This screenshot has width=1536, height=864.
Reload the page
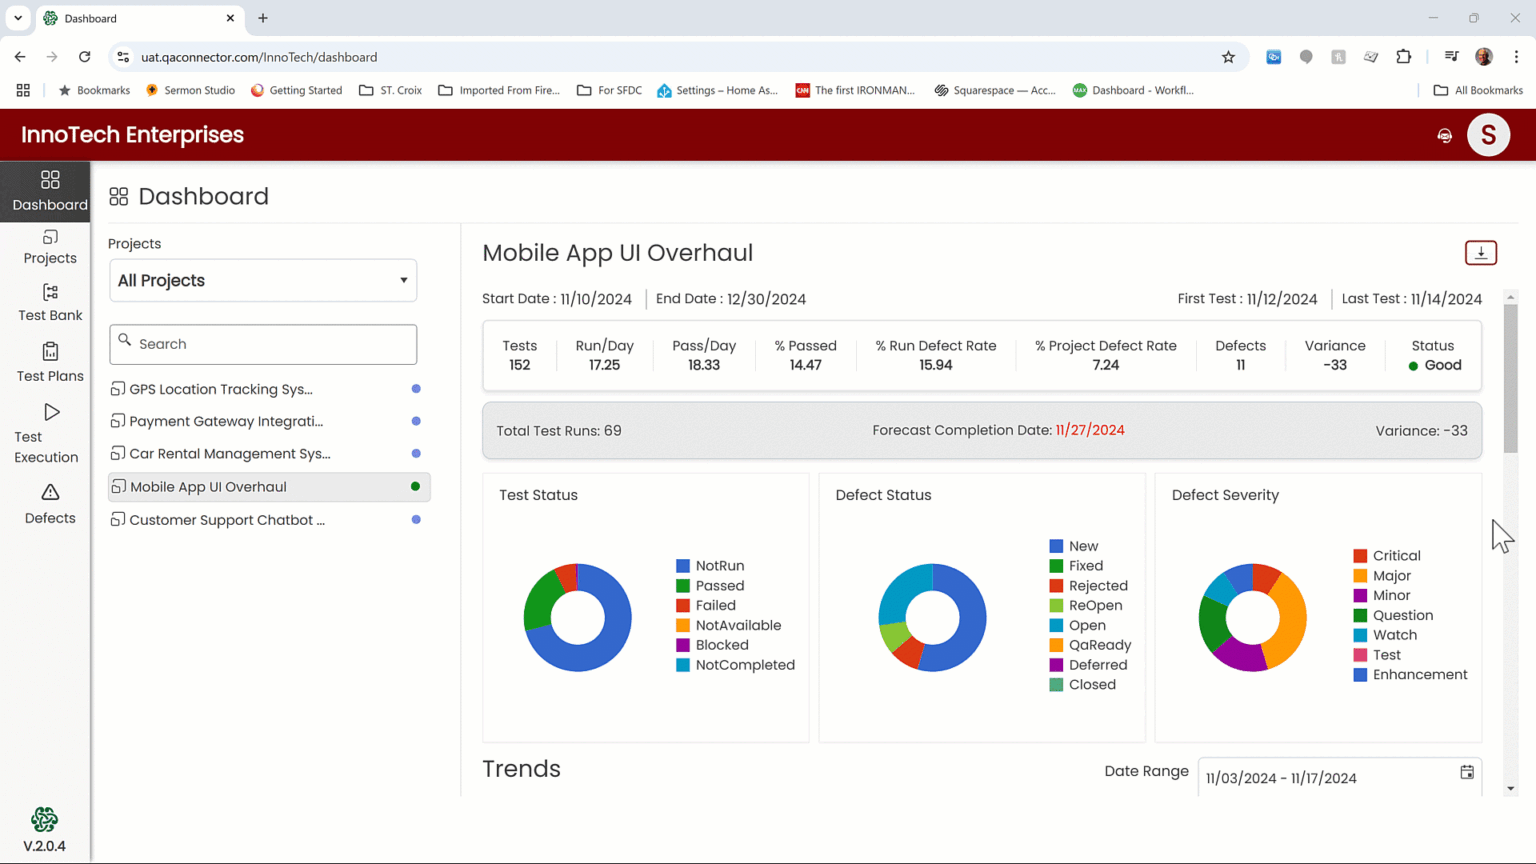(x=85, y=57)
